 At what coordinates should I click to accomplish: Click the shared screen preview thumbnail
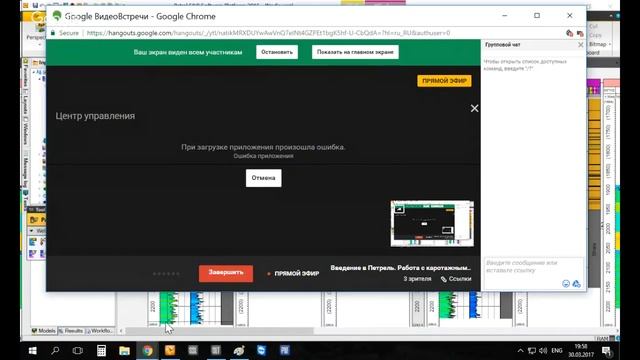pyautogui.click(x=432, y=223)
